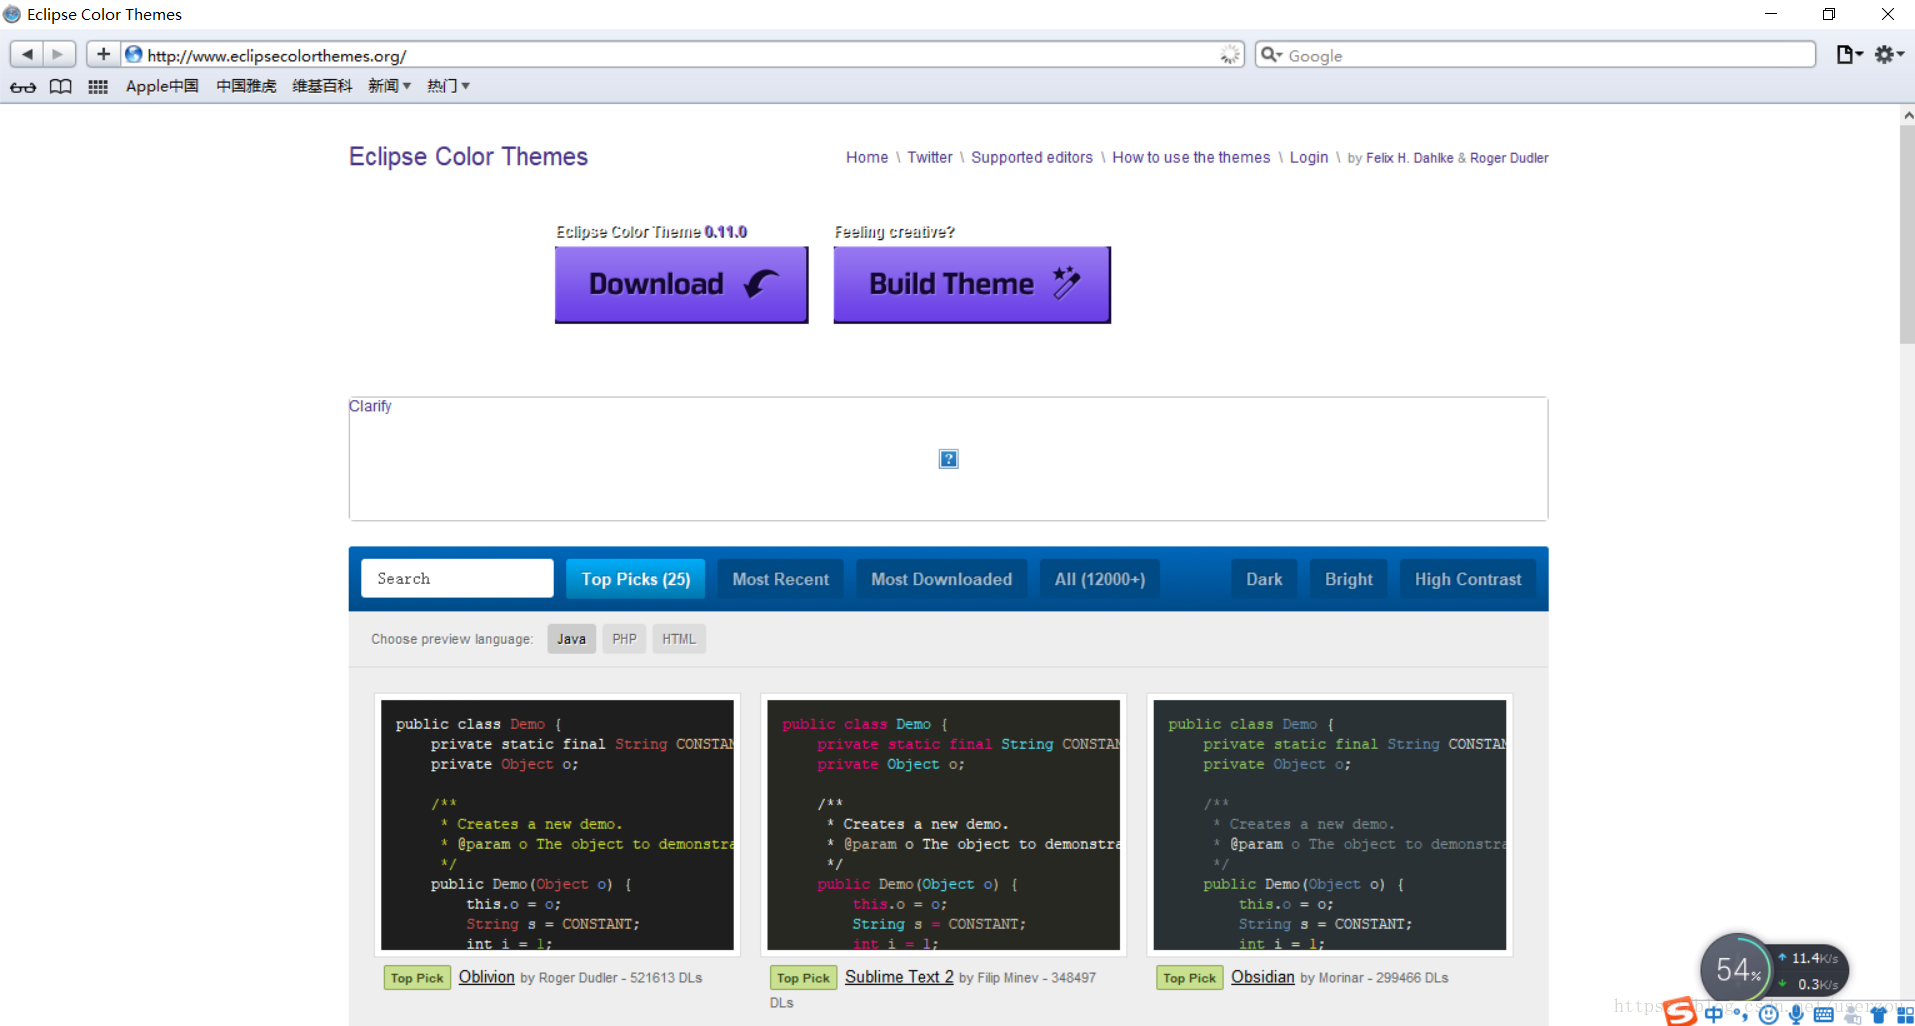Expand the 新闻 bookmarks folder

click(389, 86)
